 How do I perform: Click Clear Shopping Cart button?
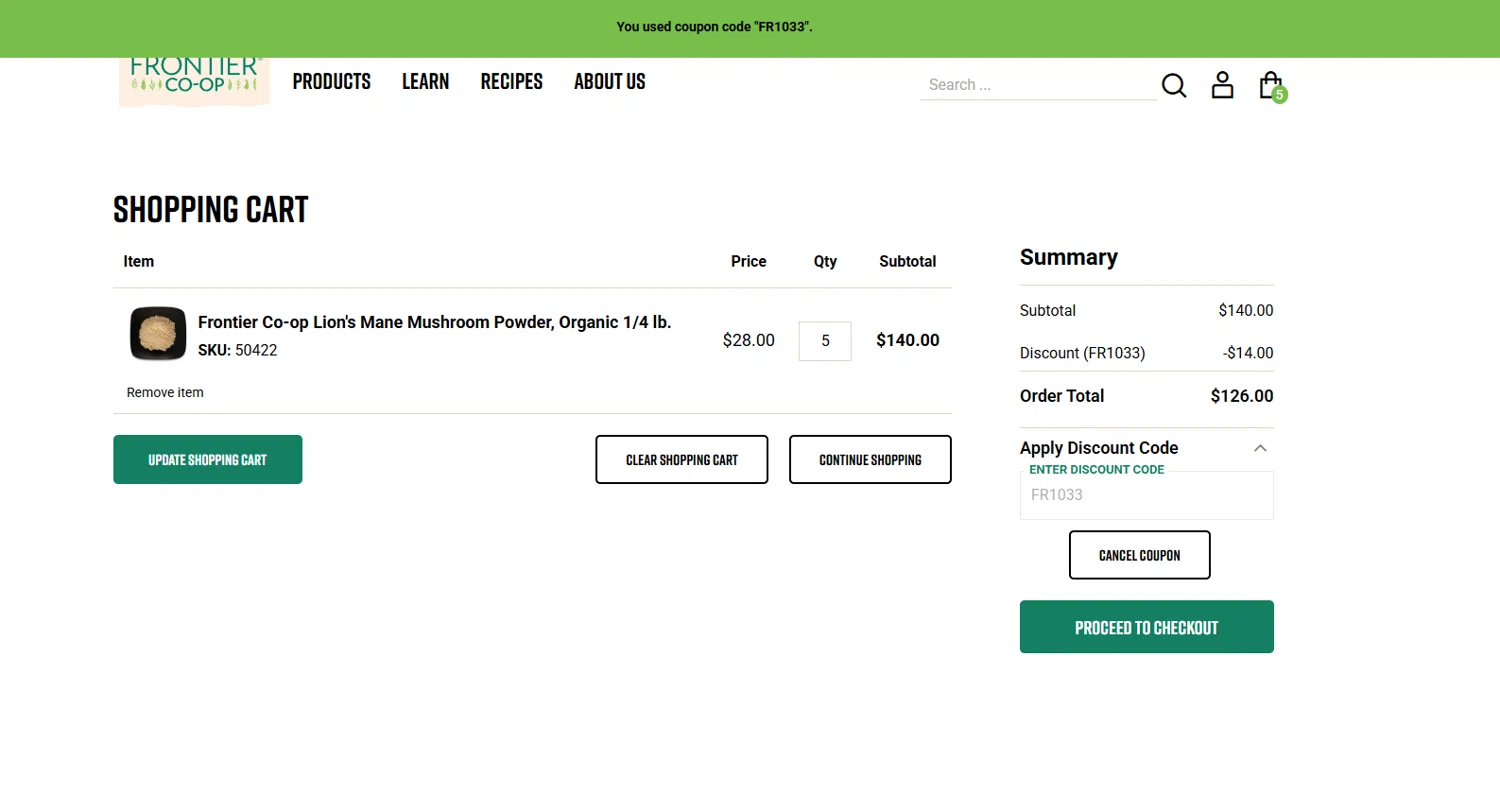682,460
